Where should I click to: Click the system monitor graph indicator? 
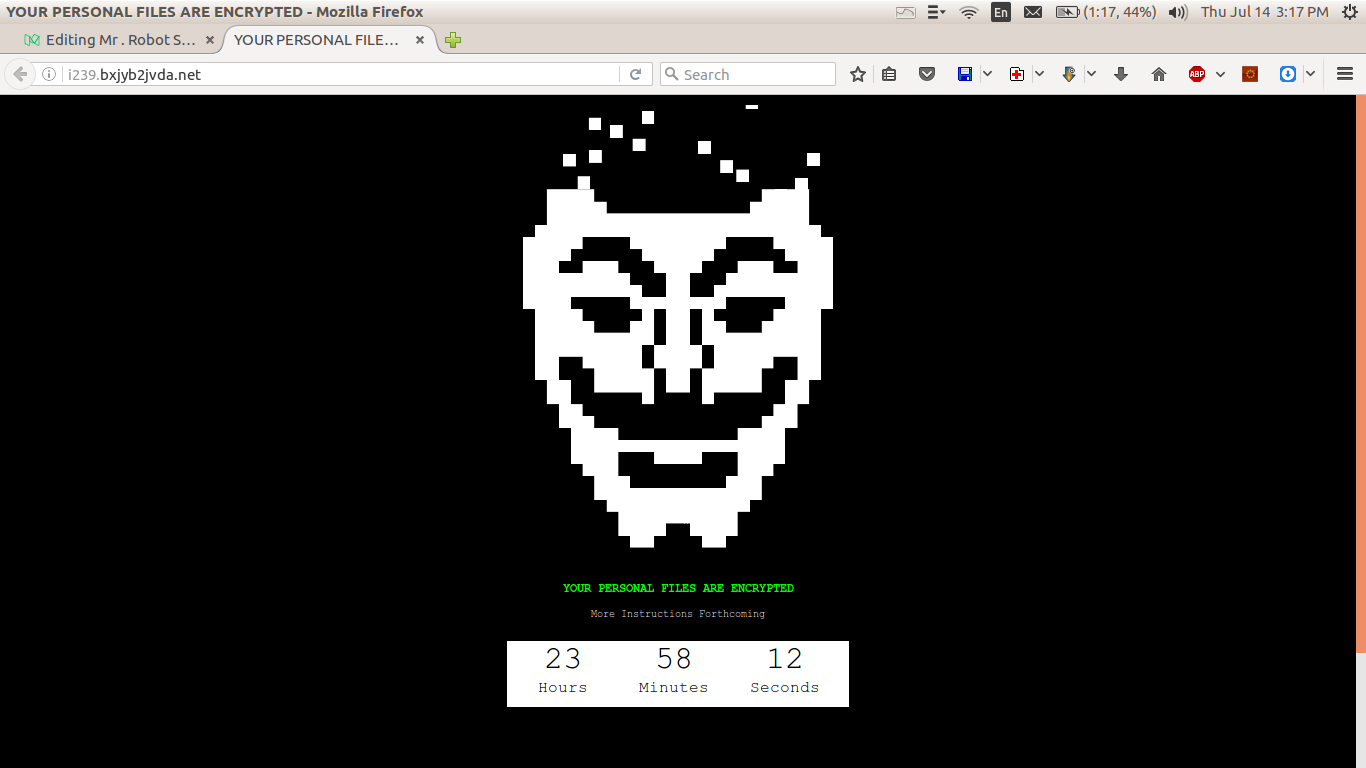tap(905, 12)
